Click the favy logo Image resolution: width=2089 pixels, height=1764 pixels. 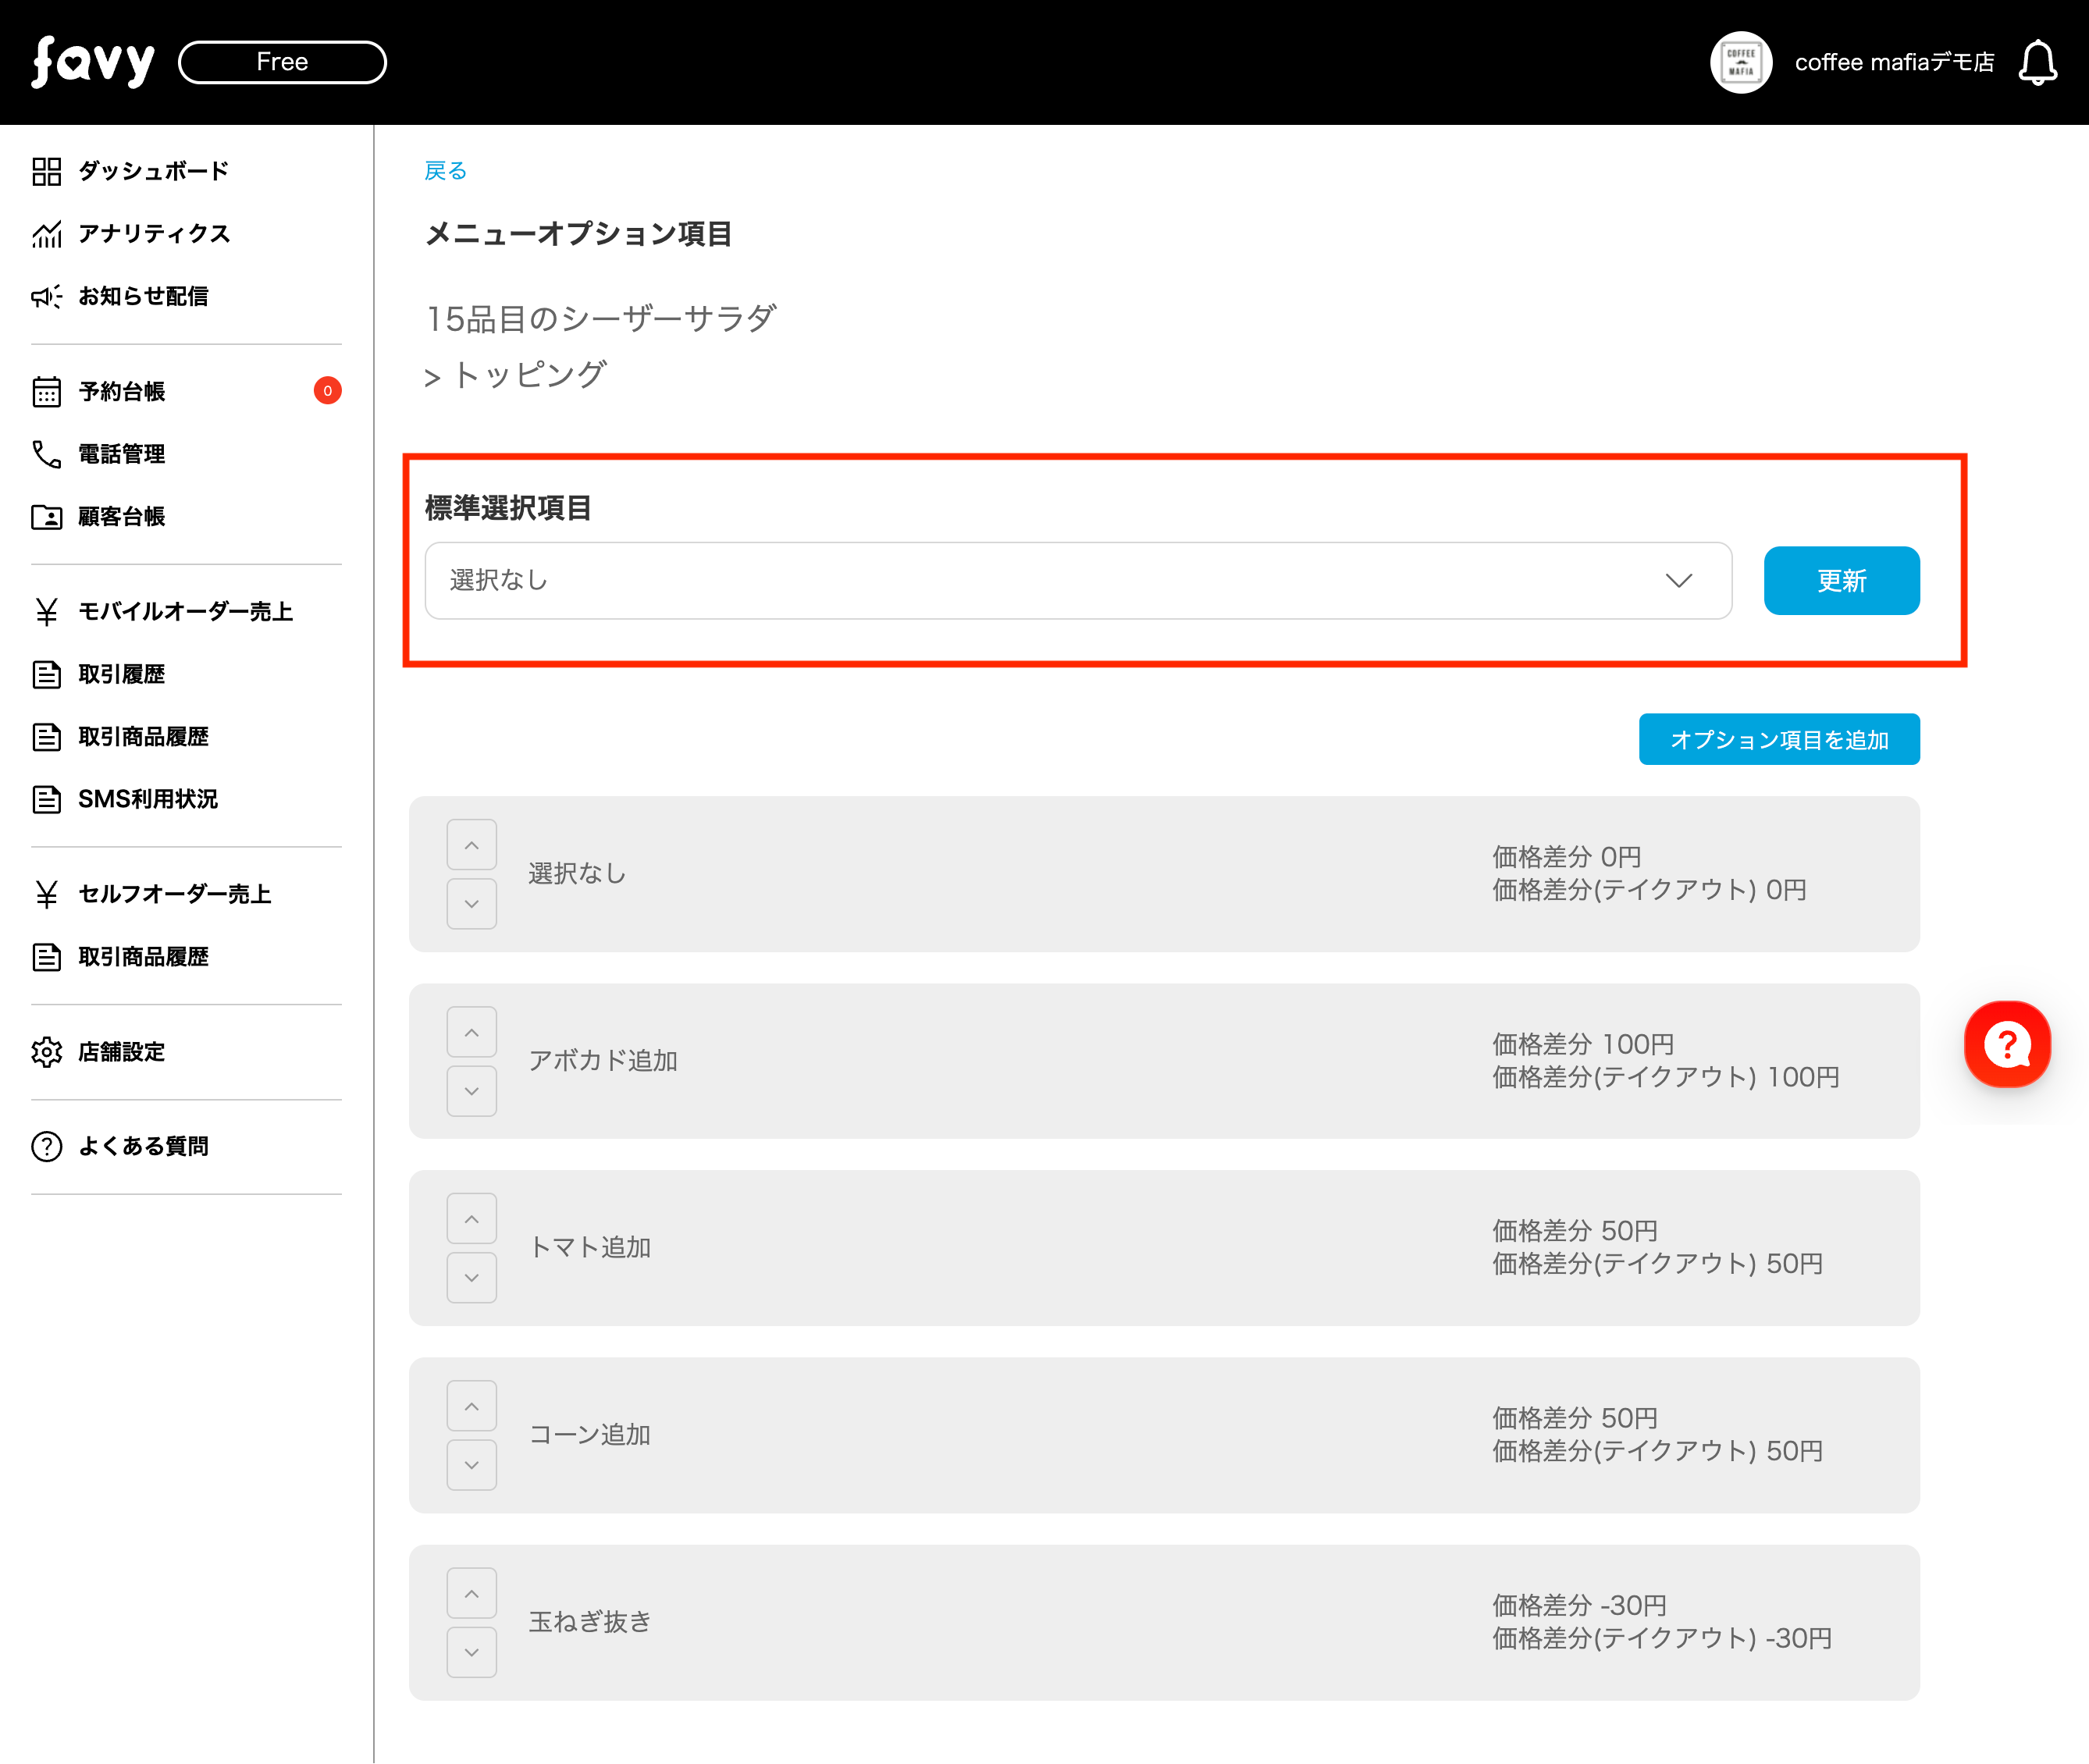point(93,62)
